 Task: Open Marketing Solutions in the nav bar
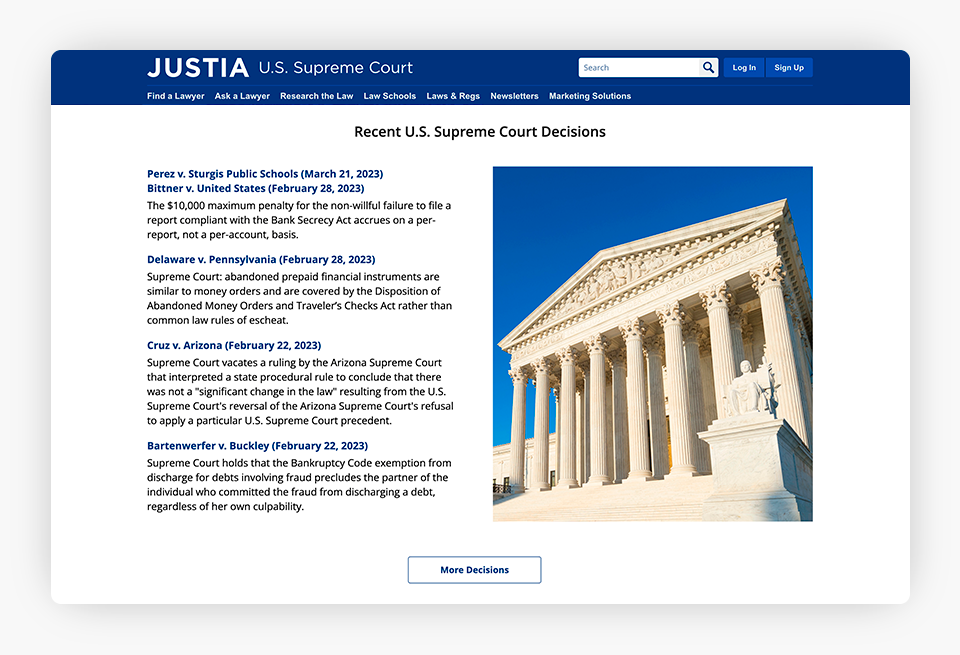[590, 96]
